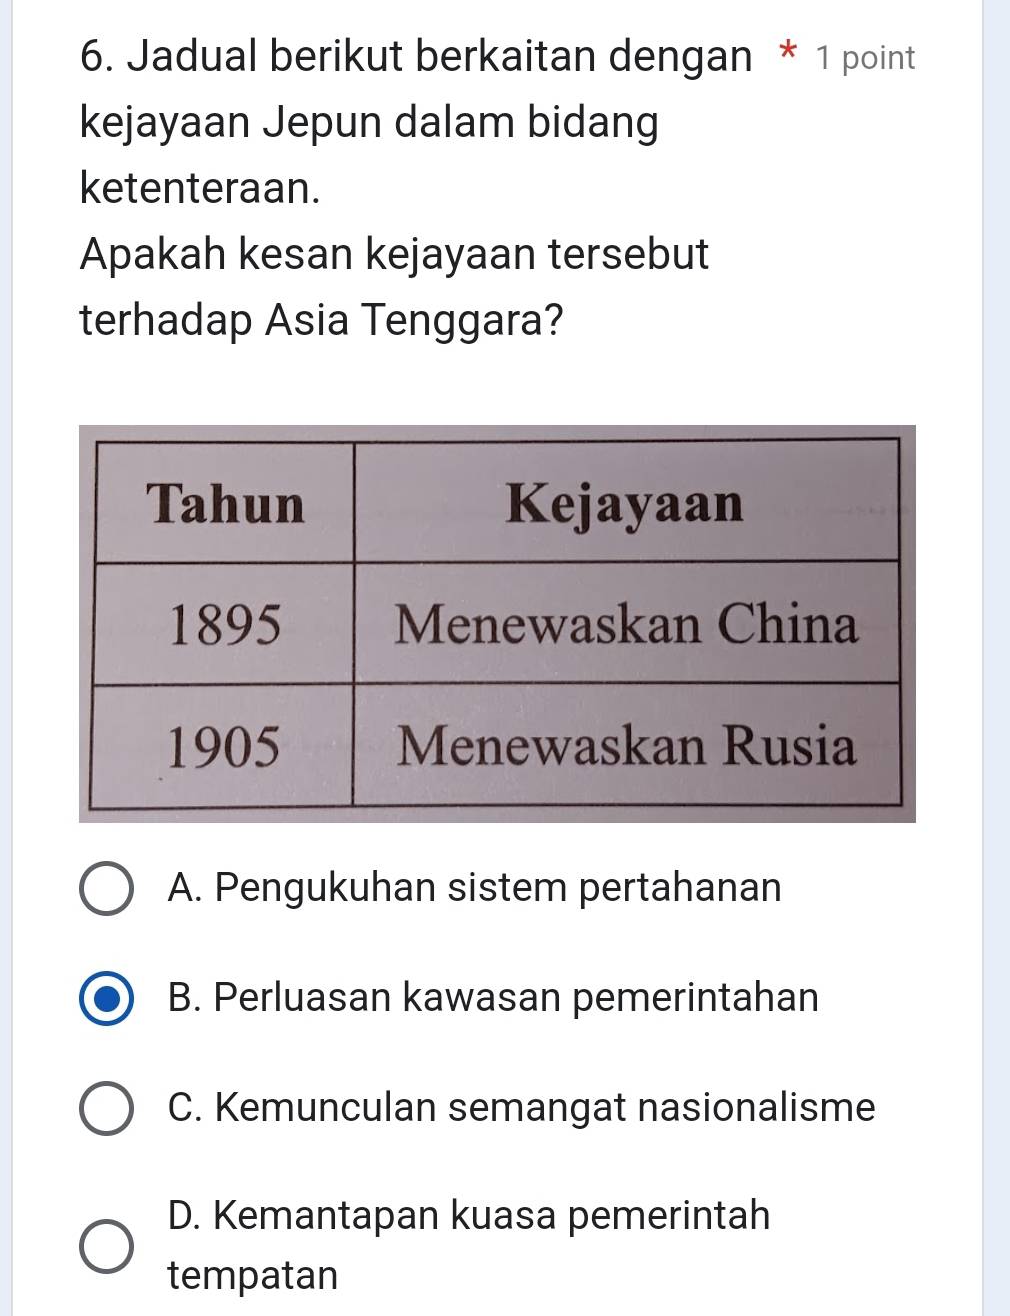Choose option C radio button

tap(105, 1109)
